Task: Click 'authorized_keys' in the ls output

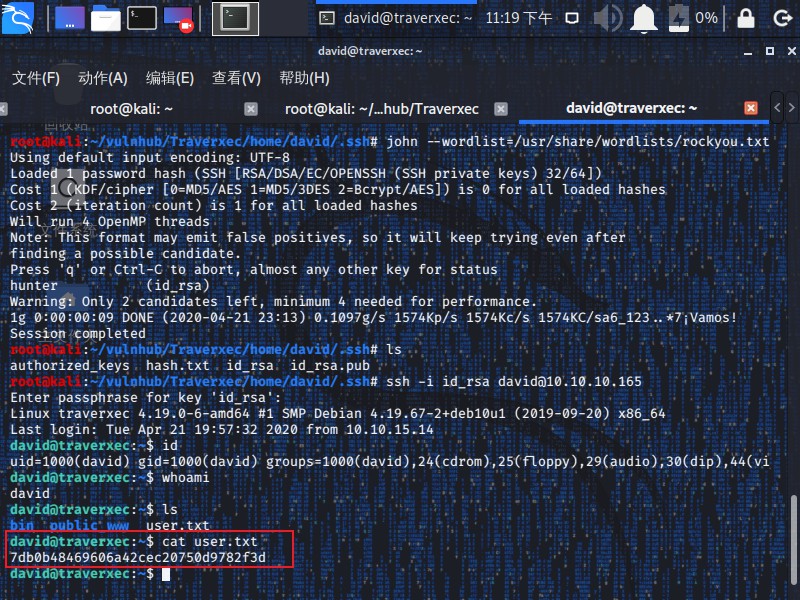Action: pos(69,365)
